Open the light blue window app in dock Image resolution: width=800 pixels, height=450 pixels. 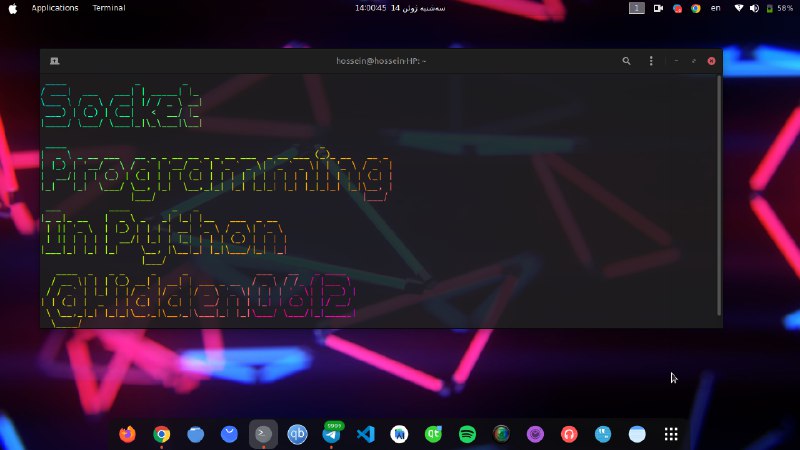pos(637,434)
